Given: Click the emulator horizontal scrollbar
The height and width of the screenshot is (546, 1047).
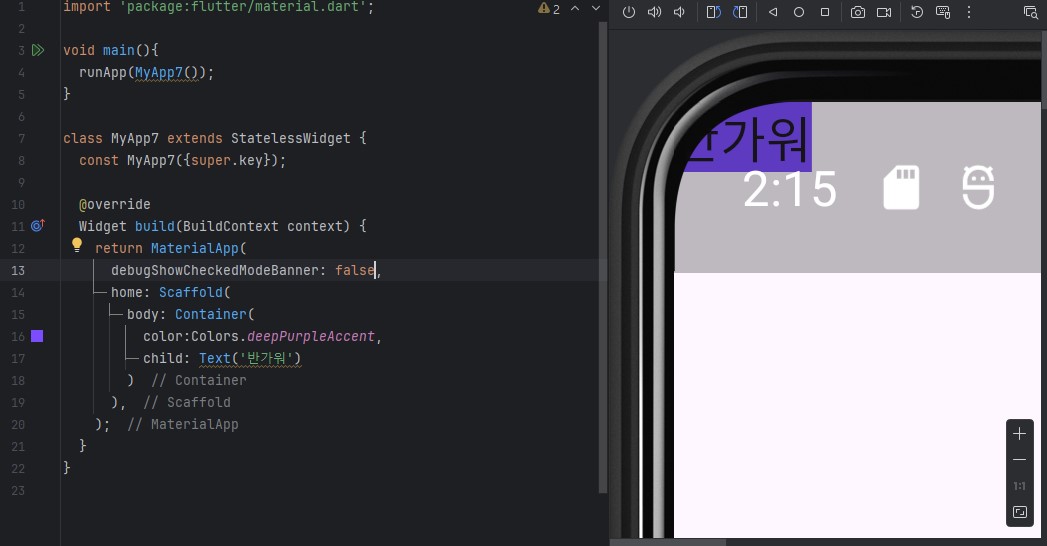Looking at the screenshot, I should tap(668, 542).
